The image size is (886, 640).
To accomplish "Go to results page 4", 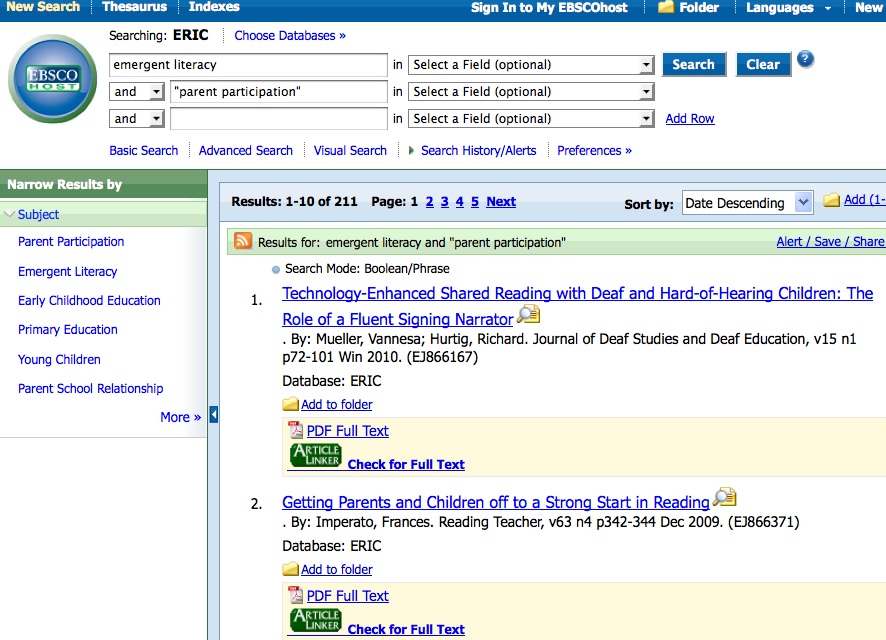I will tap(459, 202).
